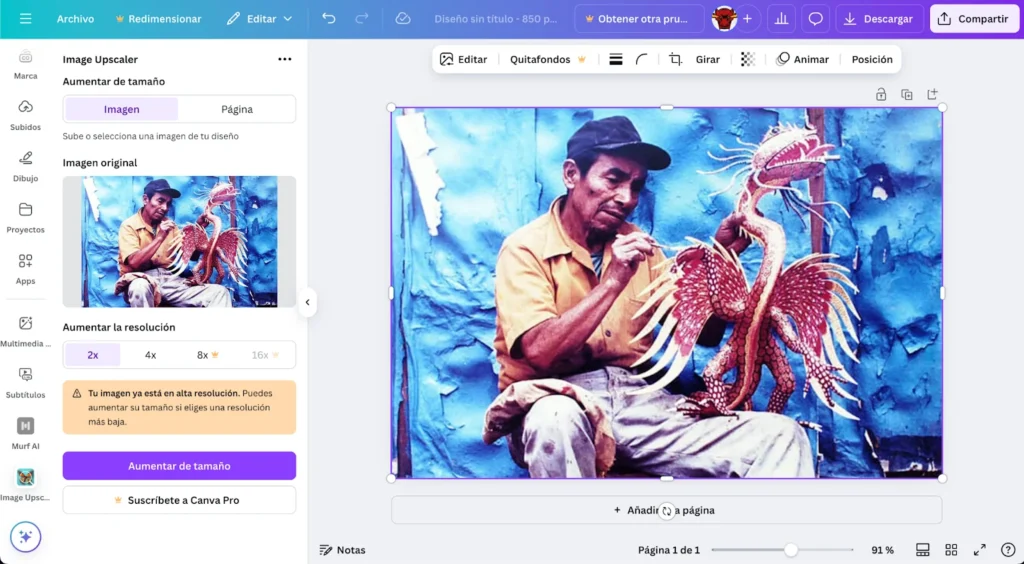Open Image Upscaler three-dot options menu
The width and height of the screenshot is (1024, 564).
click(285, 60)
